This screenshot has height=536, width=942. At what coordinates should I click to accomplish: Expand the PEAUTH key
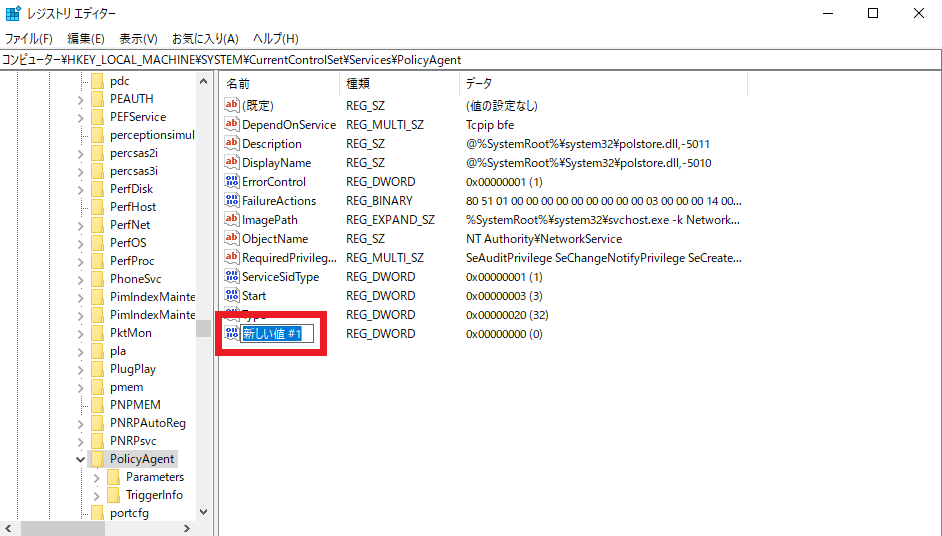point(81,100)
